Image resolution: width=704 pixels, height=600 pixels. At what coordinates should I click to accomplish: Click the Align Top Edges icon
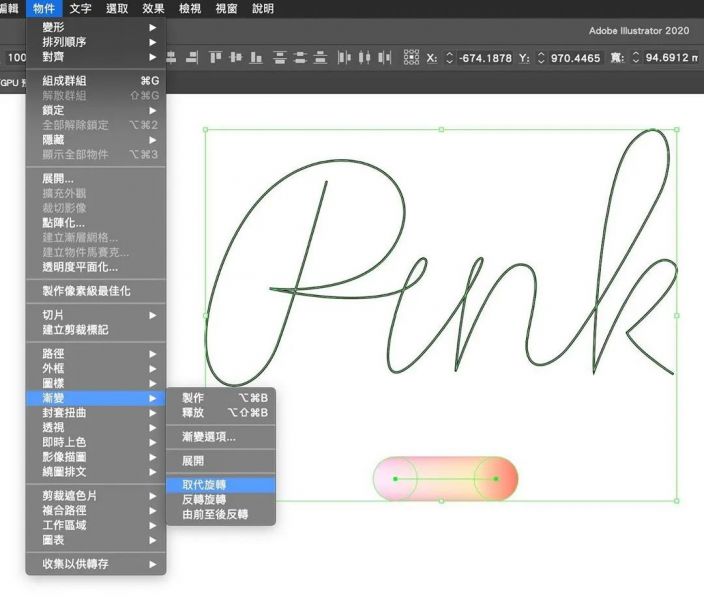pos(216,58)
